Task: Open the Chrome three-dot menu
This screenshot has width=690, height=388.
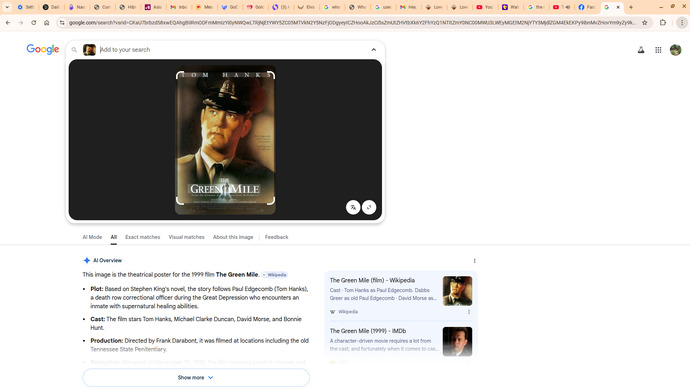Action: click(x=682, y=22)
